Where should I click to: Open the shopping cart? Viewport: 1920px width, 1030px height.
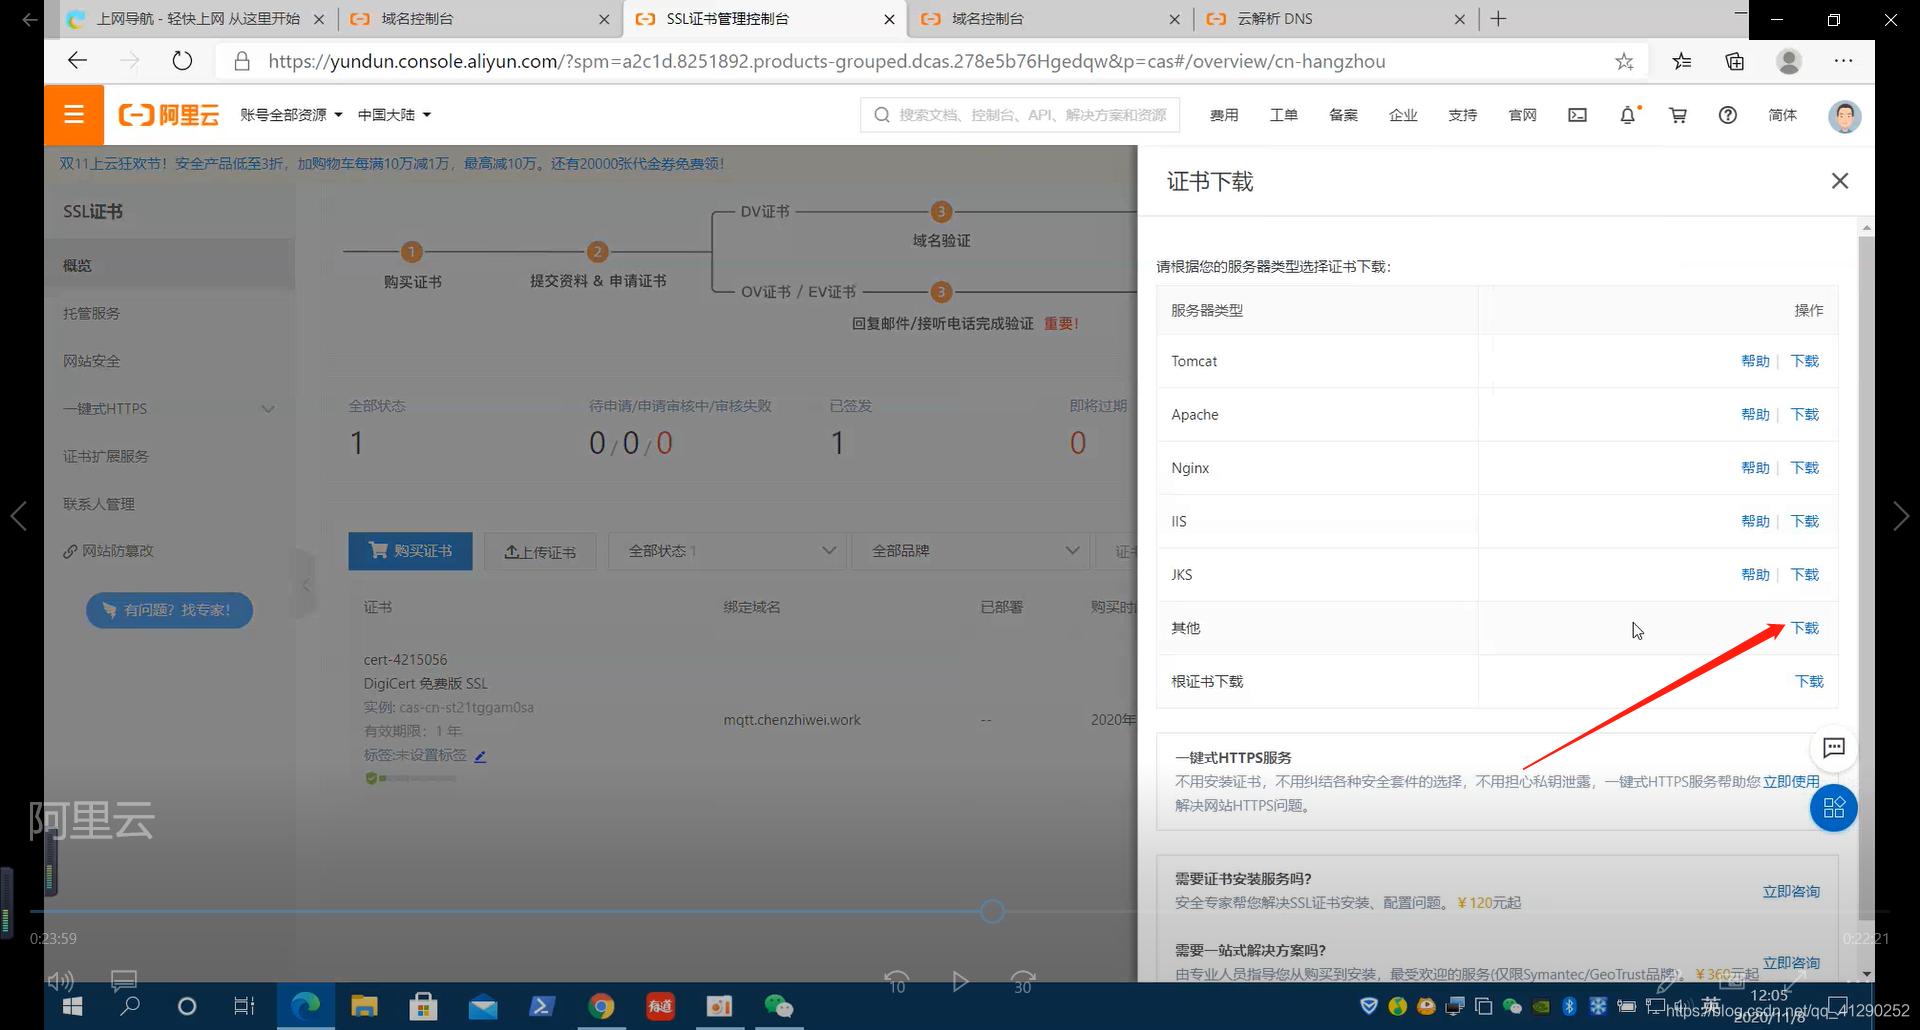click(1678, 114)
